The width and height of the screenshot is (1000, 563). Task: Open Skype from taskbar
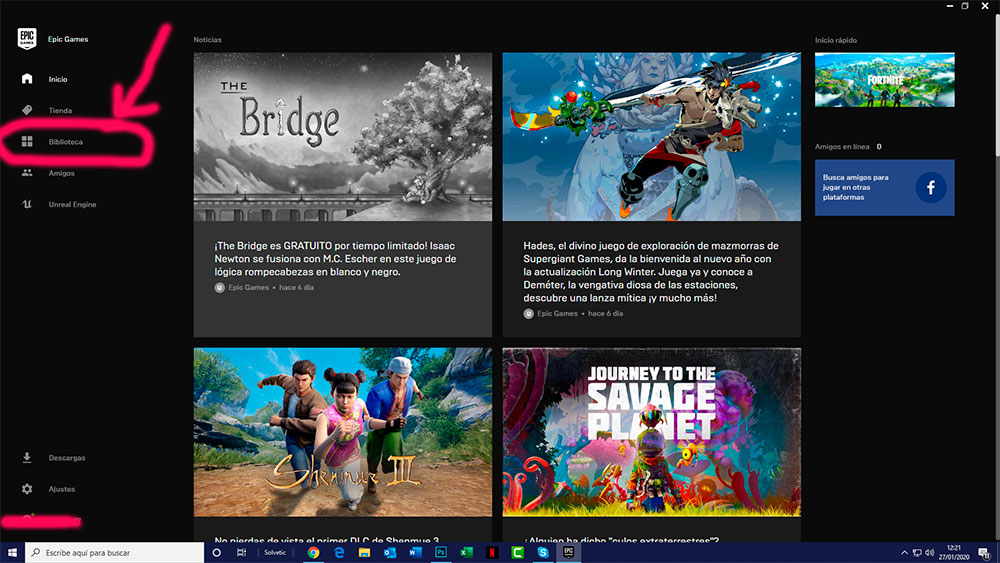[543, 552]
